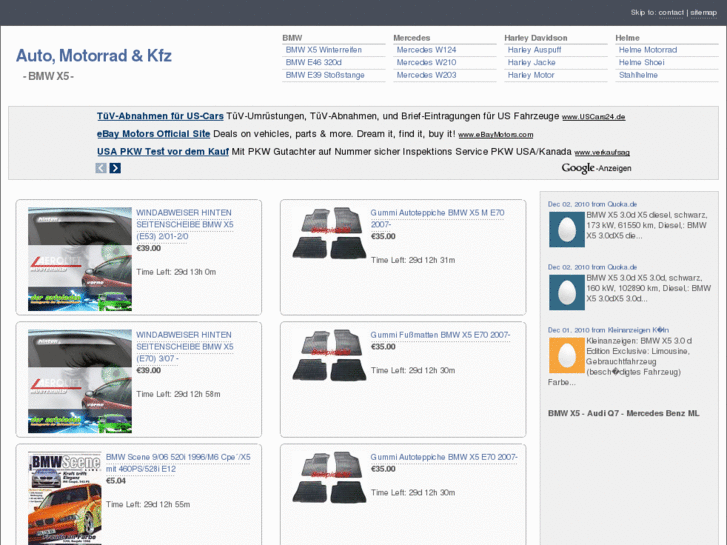Open Gummi Autoteppiche BMW X5 M E70 listing
Screen dimensions: 727x545
[437, 218]
